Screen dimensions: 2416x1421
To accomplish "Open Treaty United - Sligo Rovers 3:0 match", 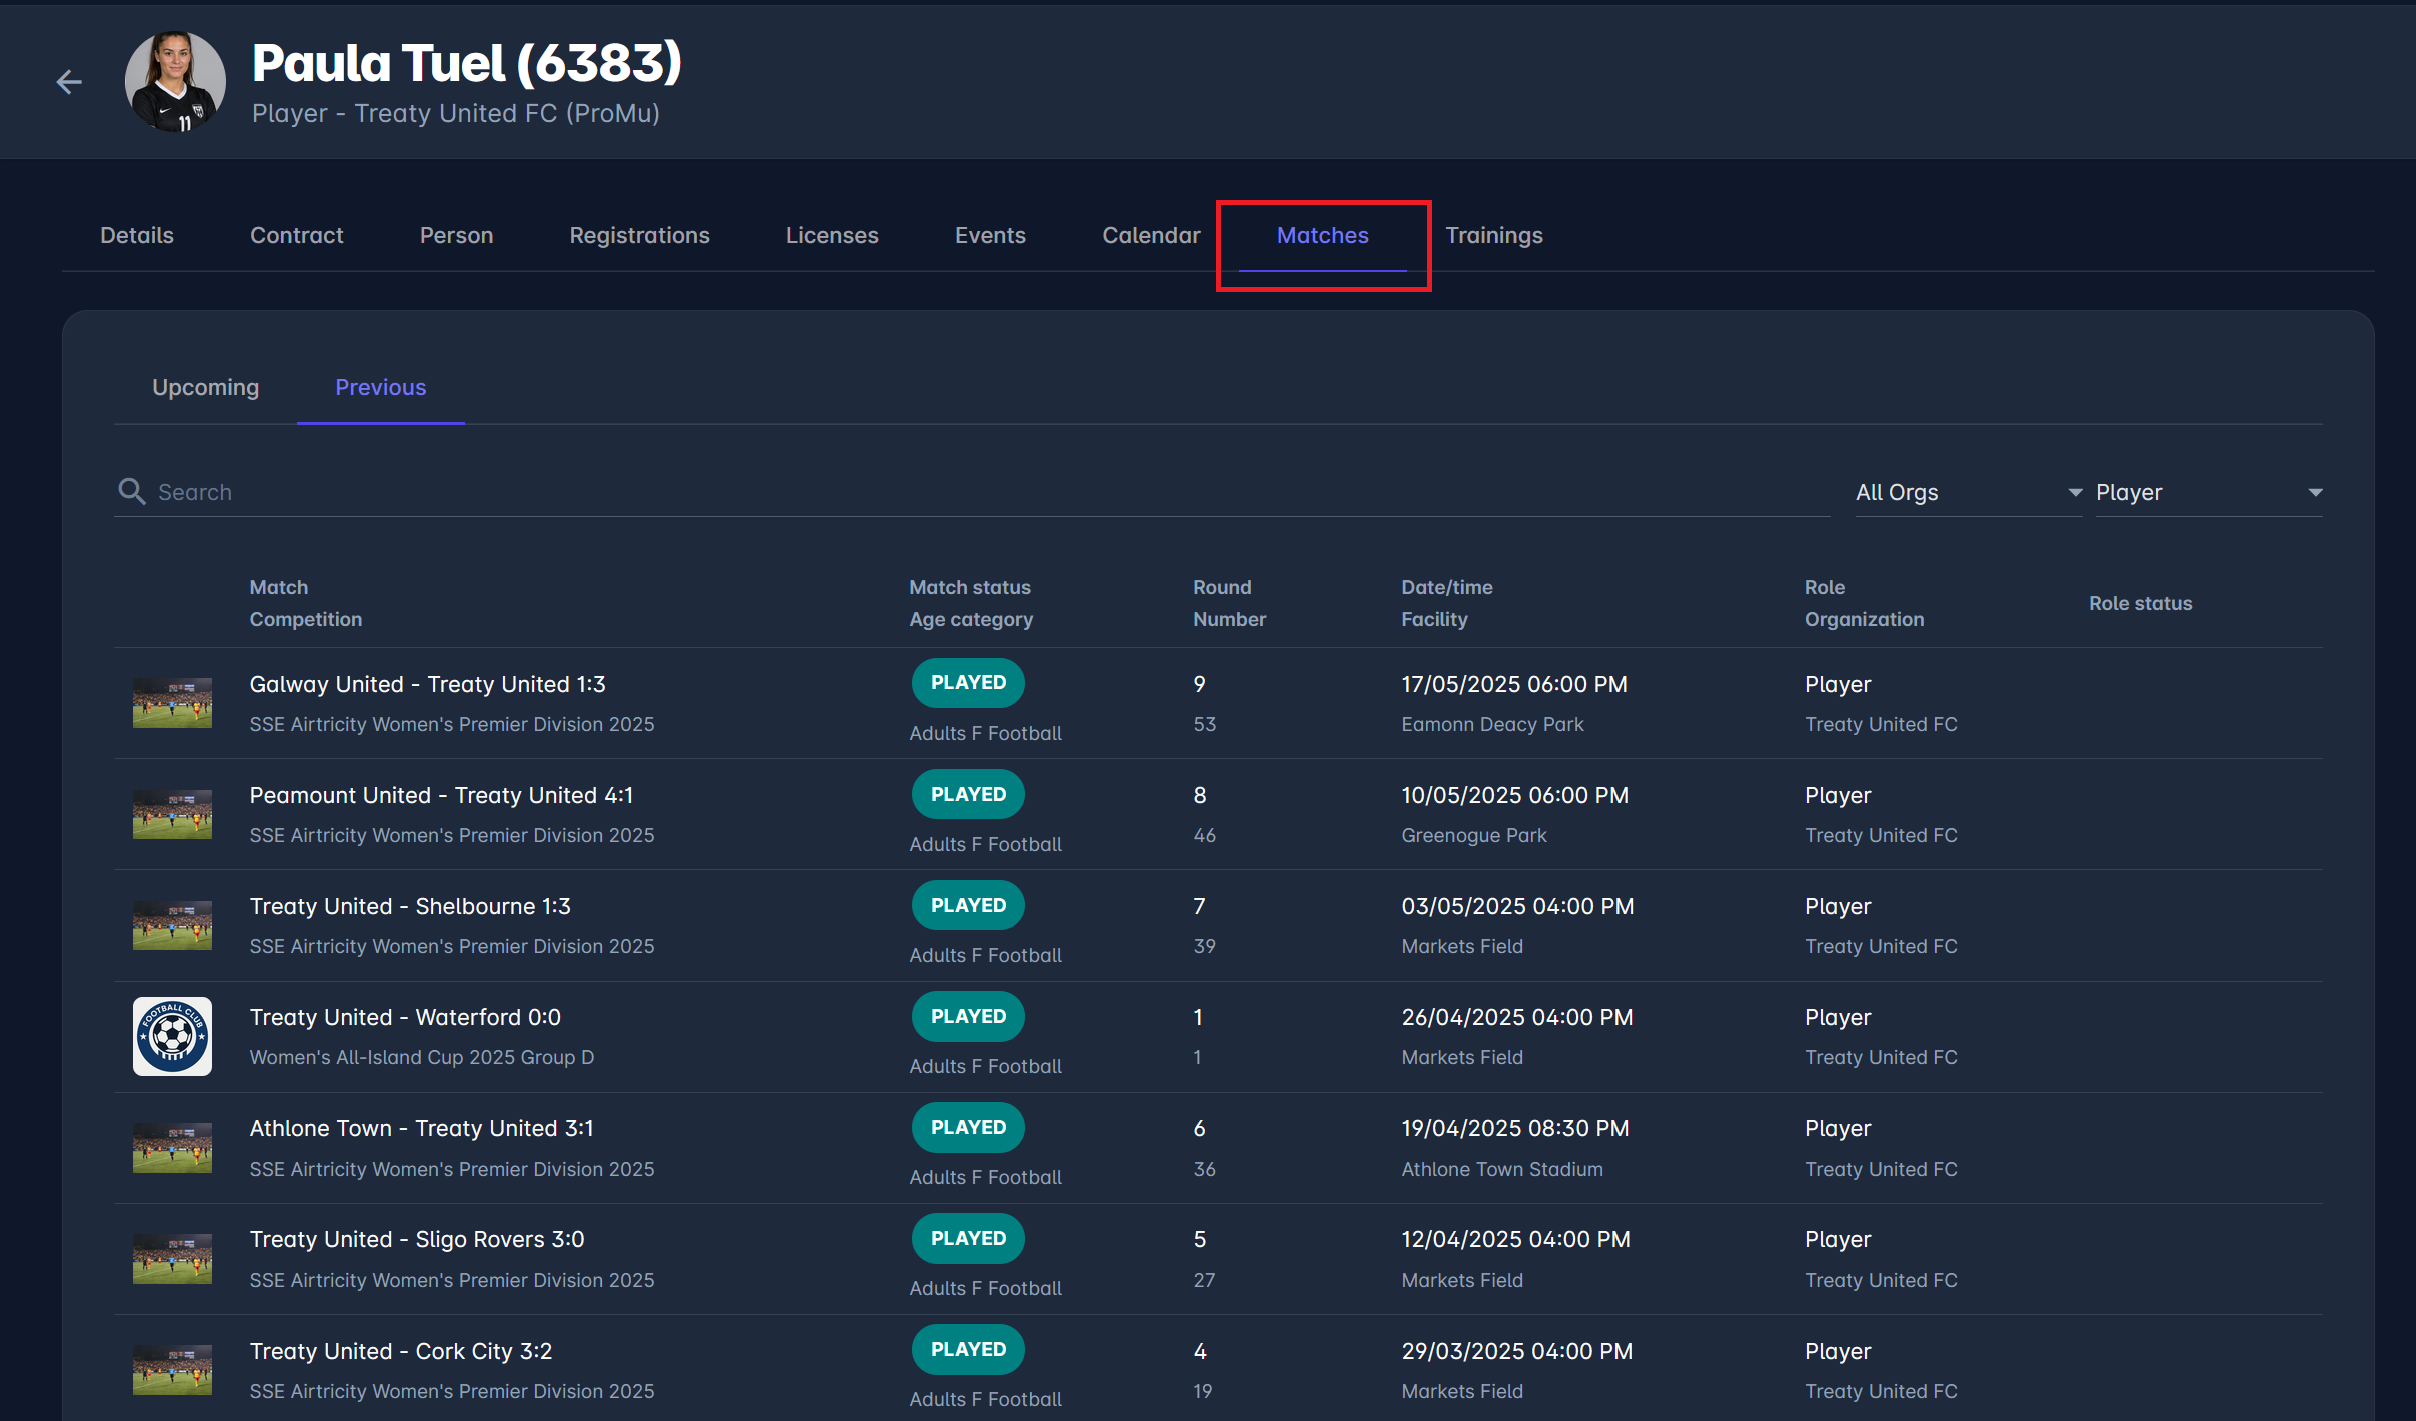I will [417, 1239].
